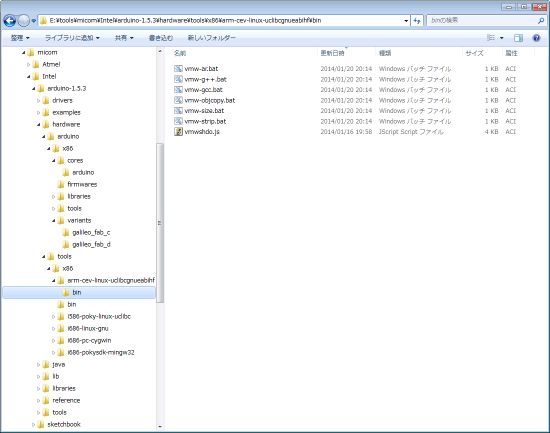Click the refresh button beside address bar

tap(417, 21)
